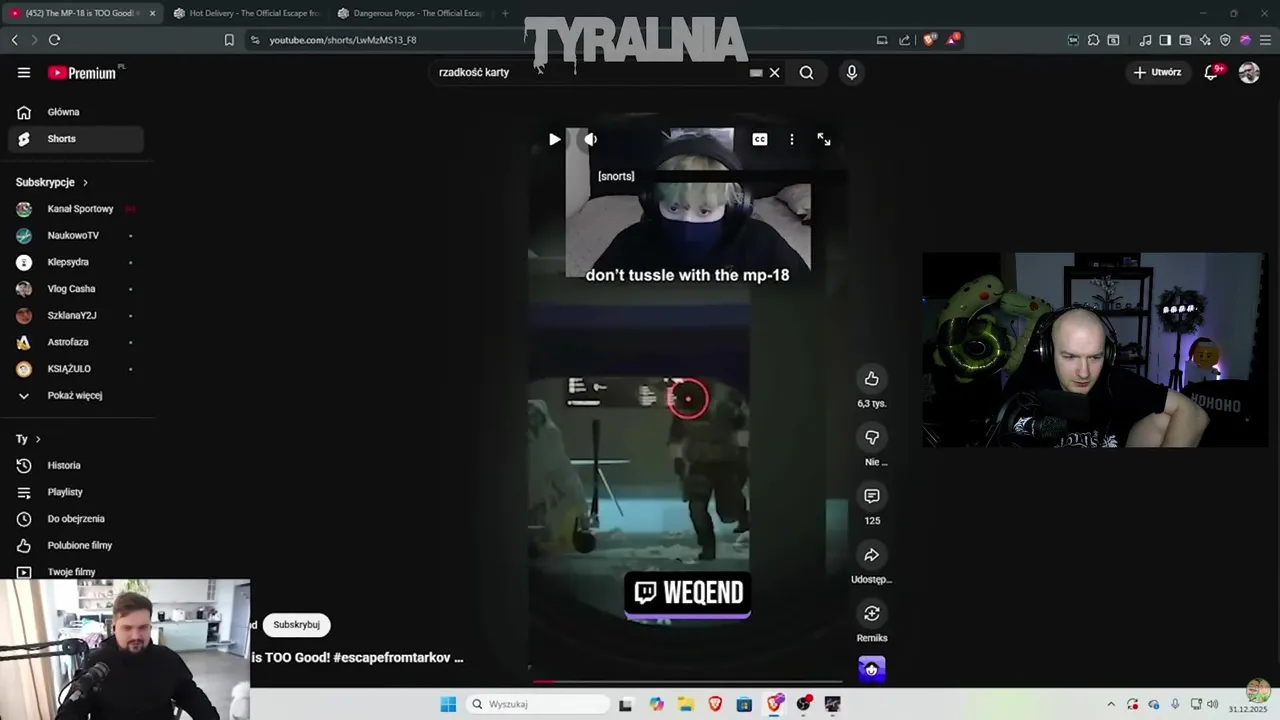Screen dimensions: 1280x720
Task: Open the YouTube hamburger guide menu
Action: point(24,72)
